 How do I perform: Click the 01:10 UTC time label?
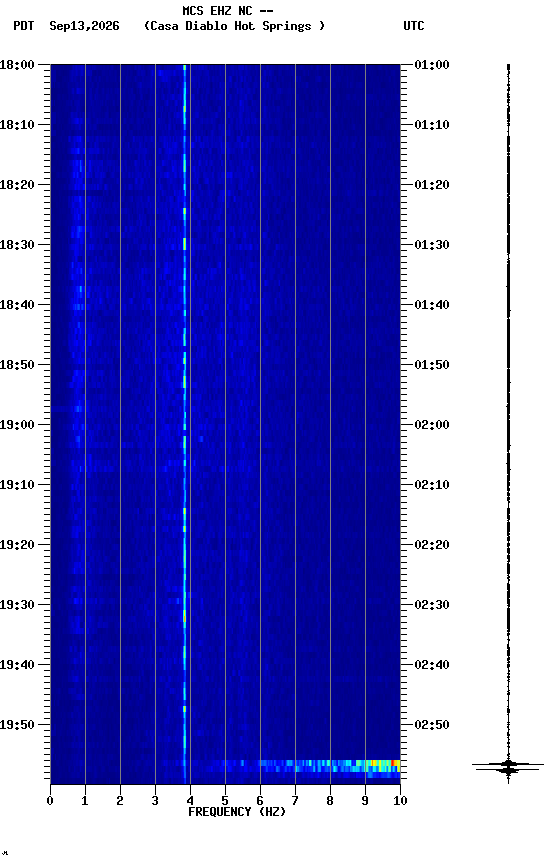[432, 125]
